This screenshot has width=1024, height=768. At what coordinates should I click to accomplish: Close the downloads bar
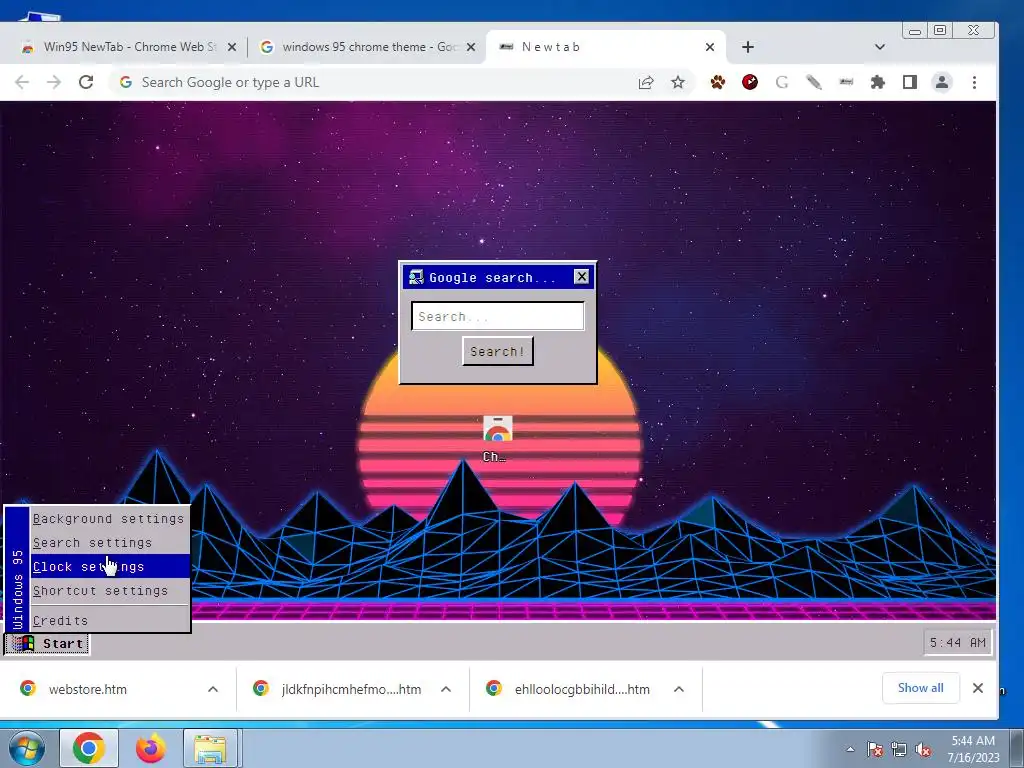coord(978,688)
